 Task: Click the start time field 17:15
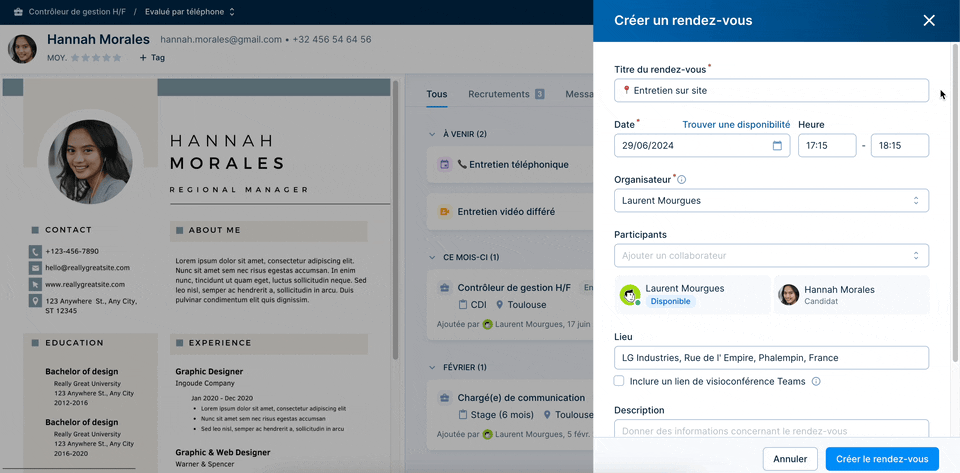(827, 146)
